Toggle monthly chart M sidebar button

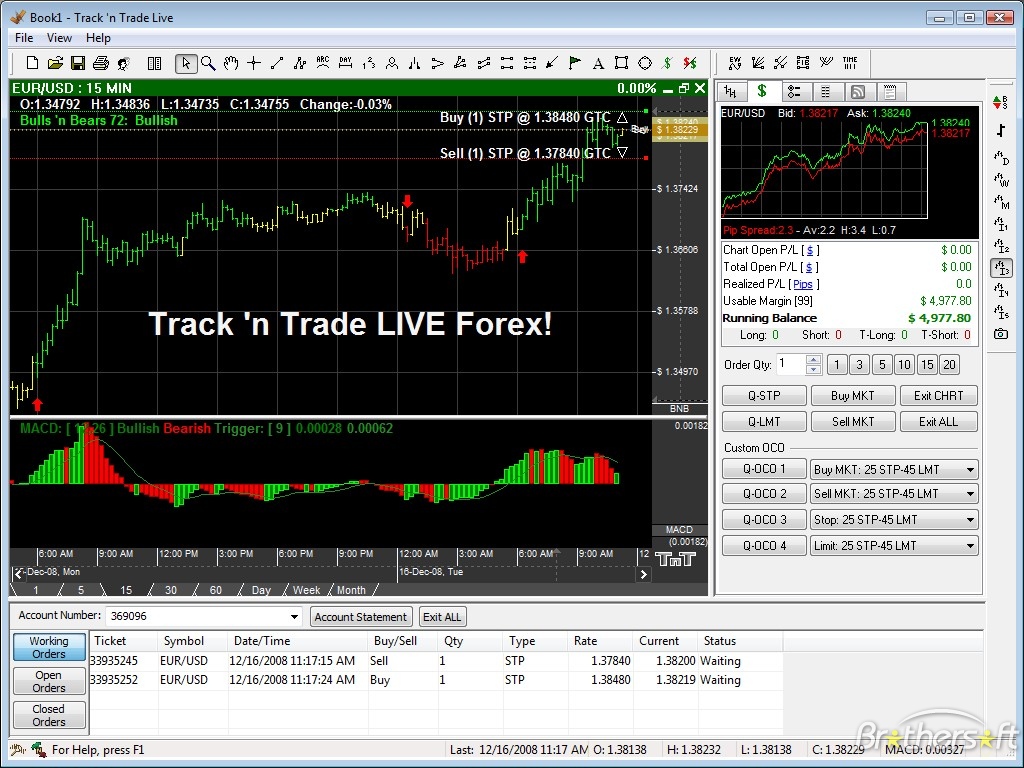pyautogui.click(x=1000, y=202)
